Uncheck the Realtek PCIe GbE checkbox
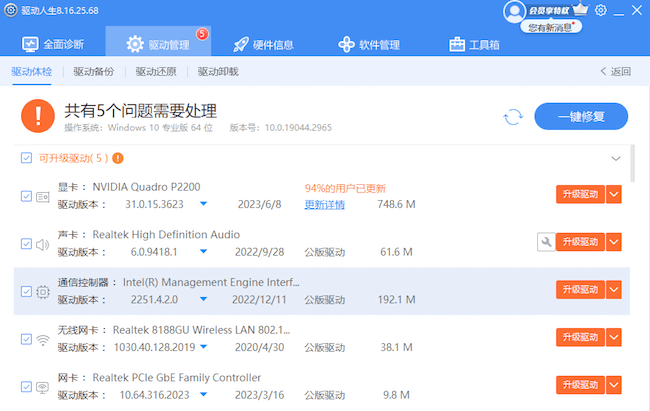 click(x=26, y=387)
